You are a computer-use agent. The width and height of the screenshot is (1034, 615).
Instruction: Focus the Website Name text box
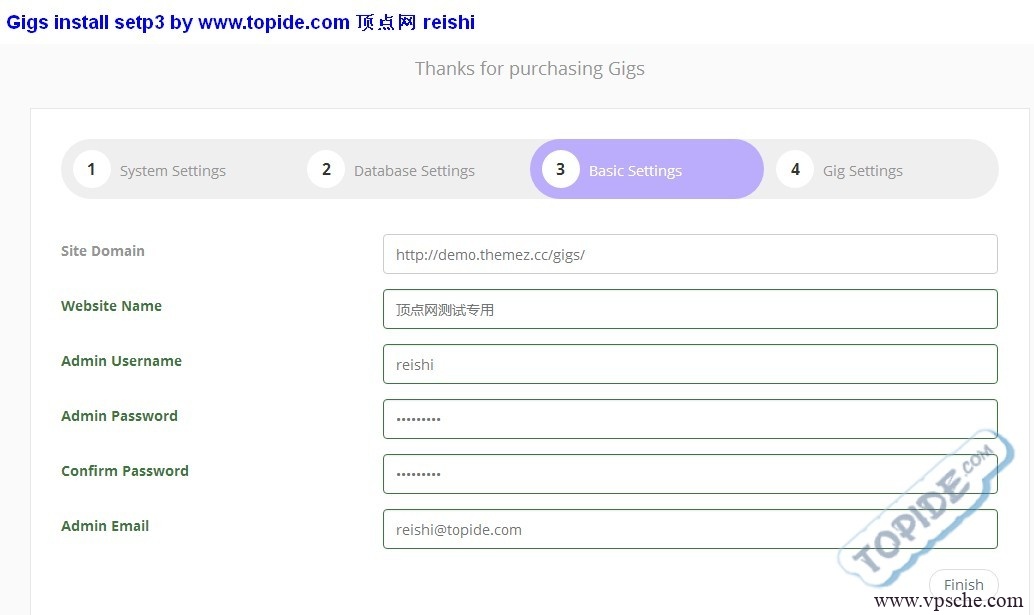pyautogui.click(x=689, y=309)
